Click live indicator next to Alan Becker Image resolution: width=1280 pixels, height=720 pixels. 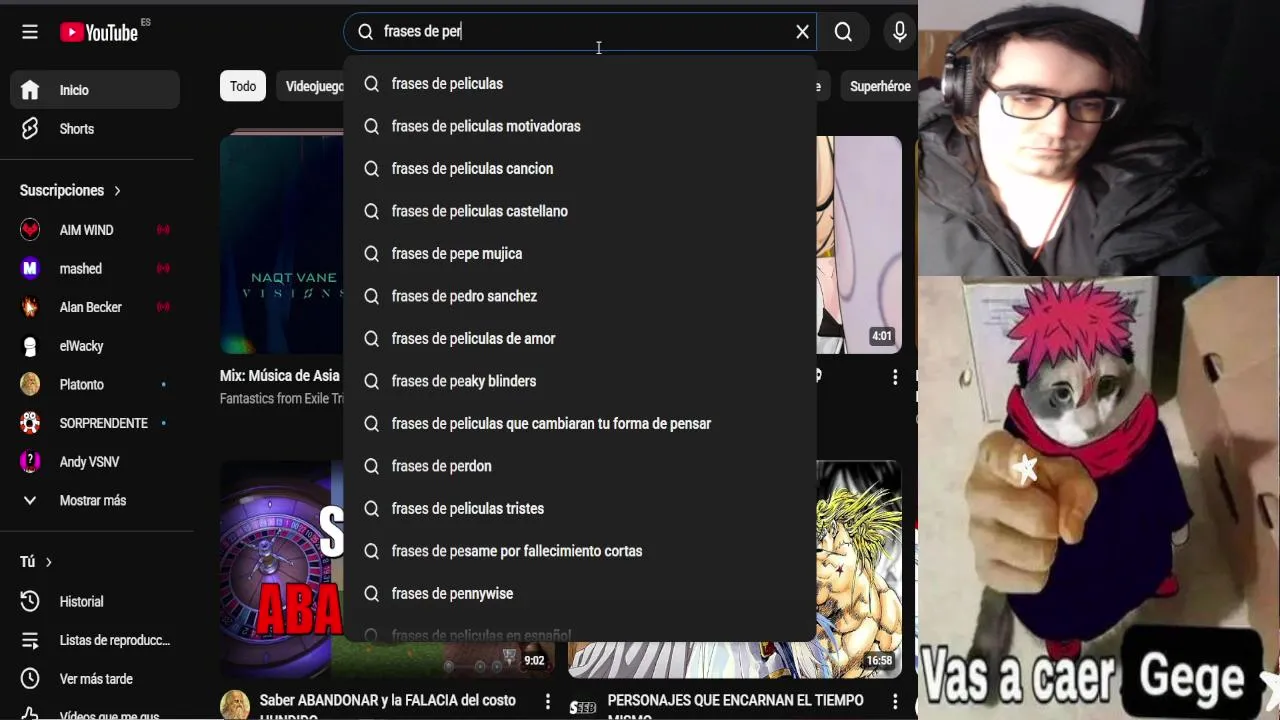163,307
